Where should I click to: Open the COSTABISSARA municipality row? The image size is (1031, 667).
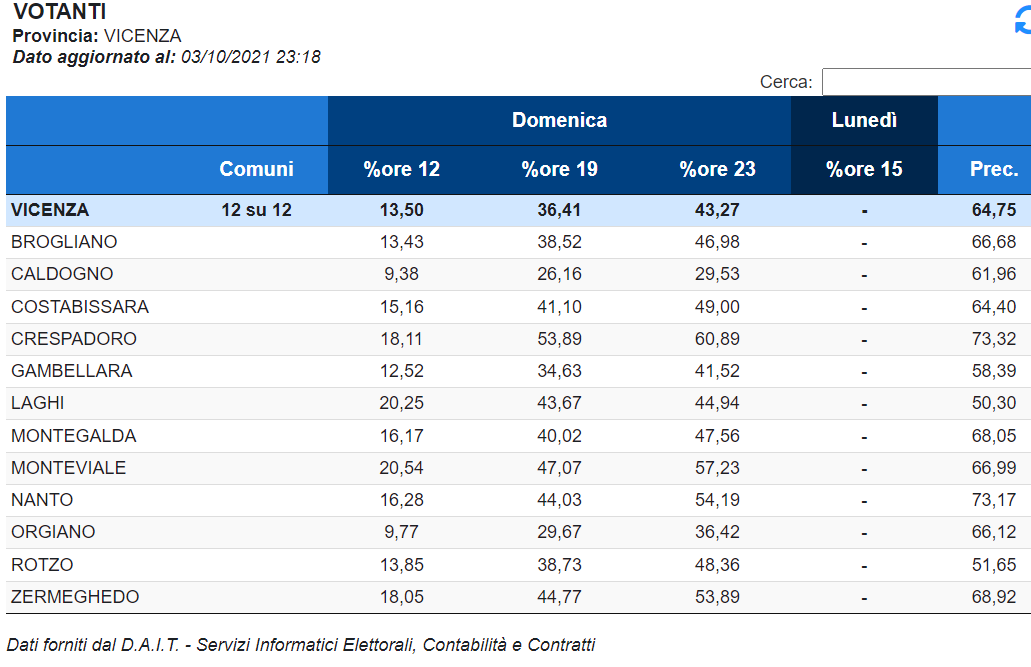518,307
